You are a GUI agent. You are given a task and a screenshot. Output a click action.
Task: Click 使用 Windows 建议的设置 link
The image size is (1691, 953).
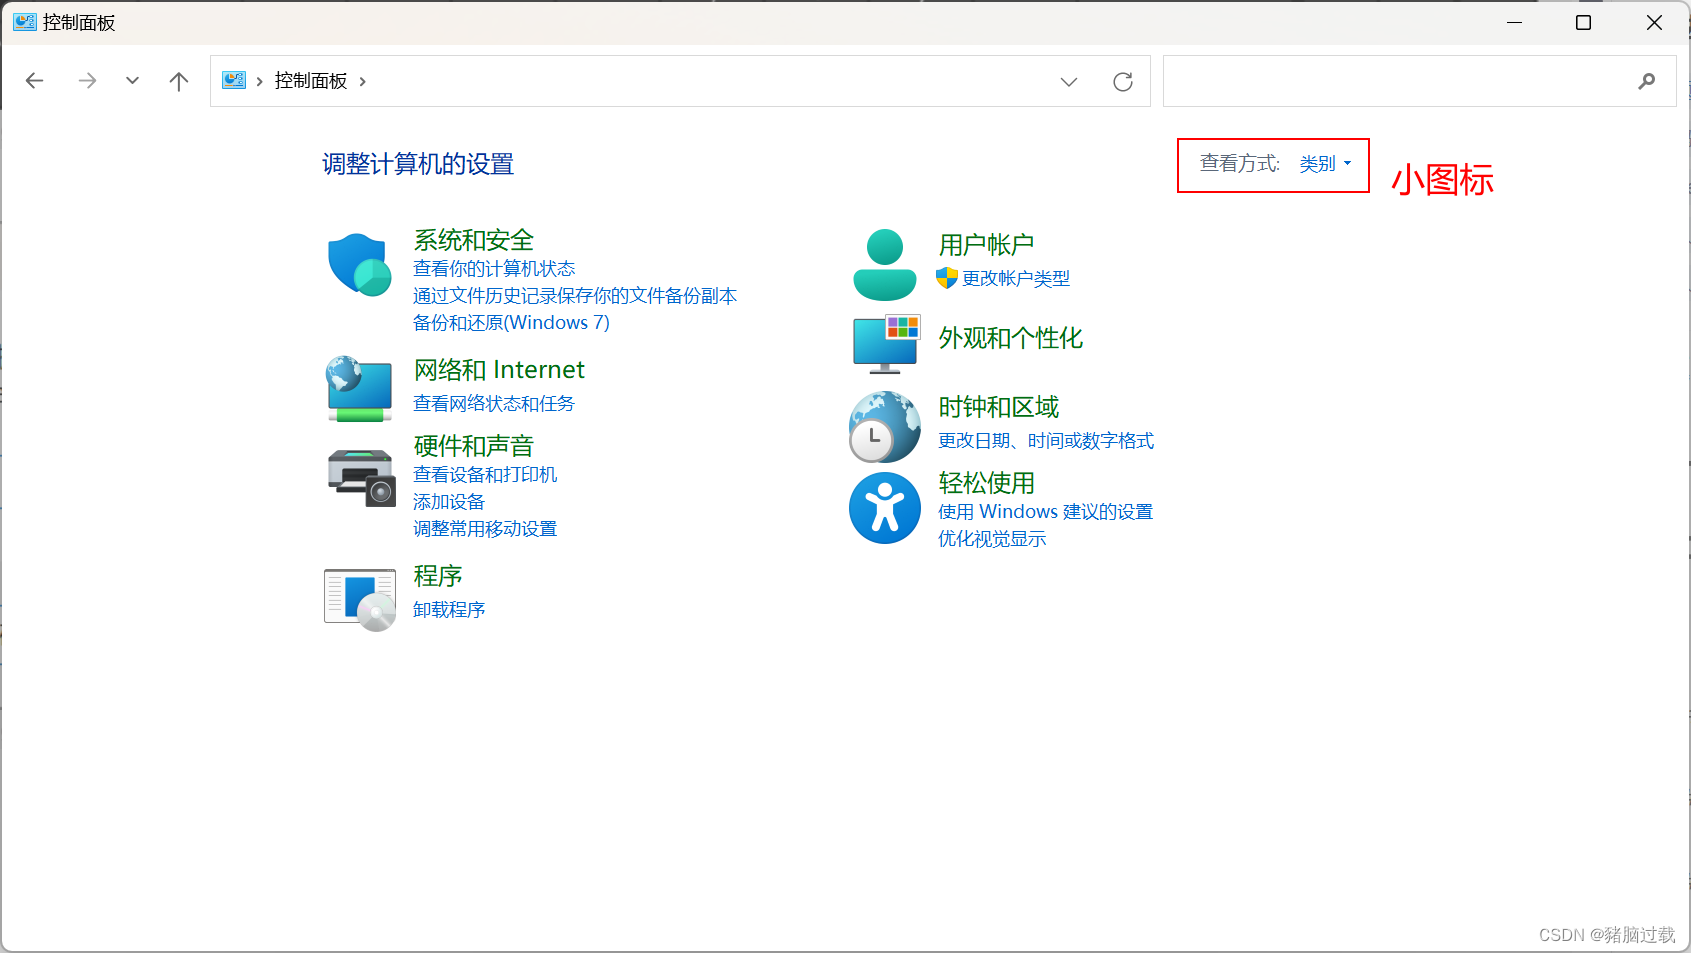tap(1045, 512)
